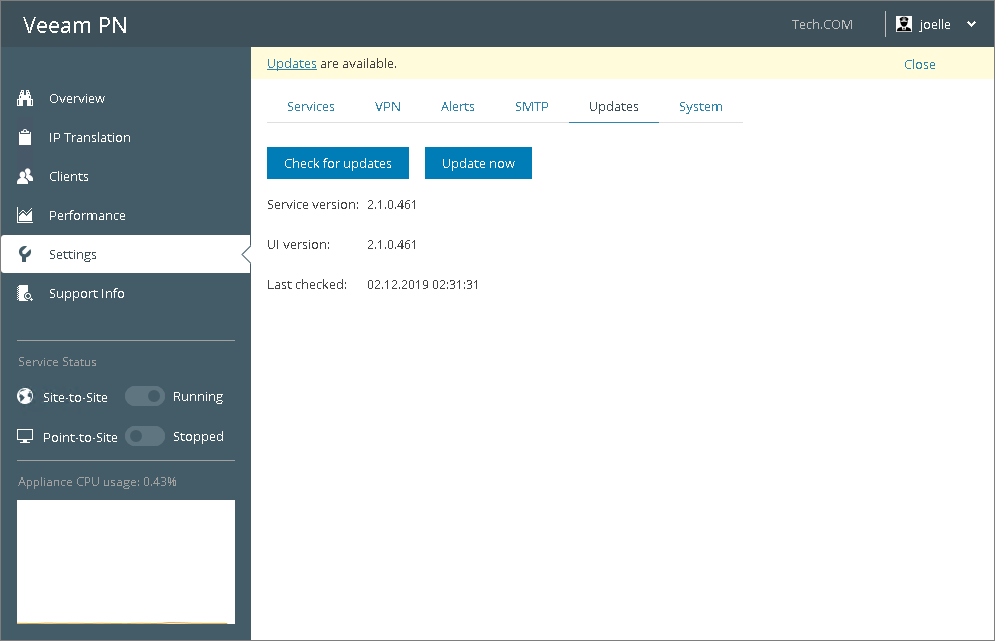Select the Updates tab
Image resolution: width=995 pixels, height=641 pixels.
pyautogui.click(x=614, y=107)
